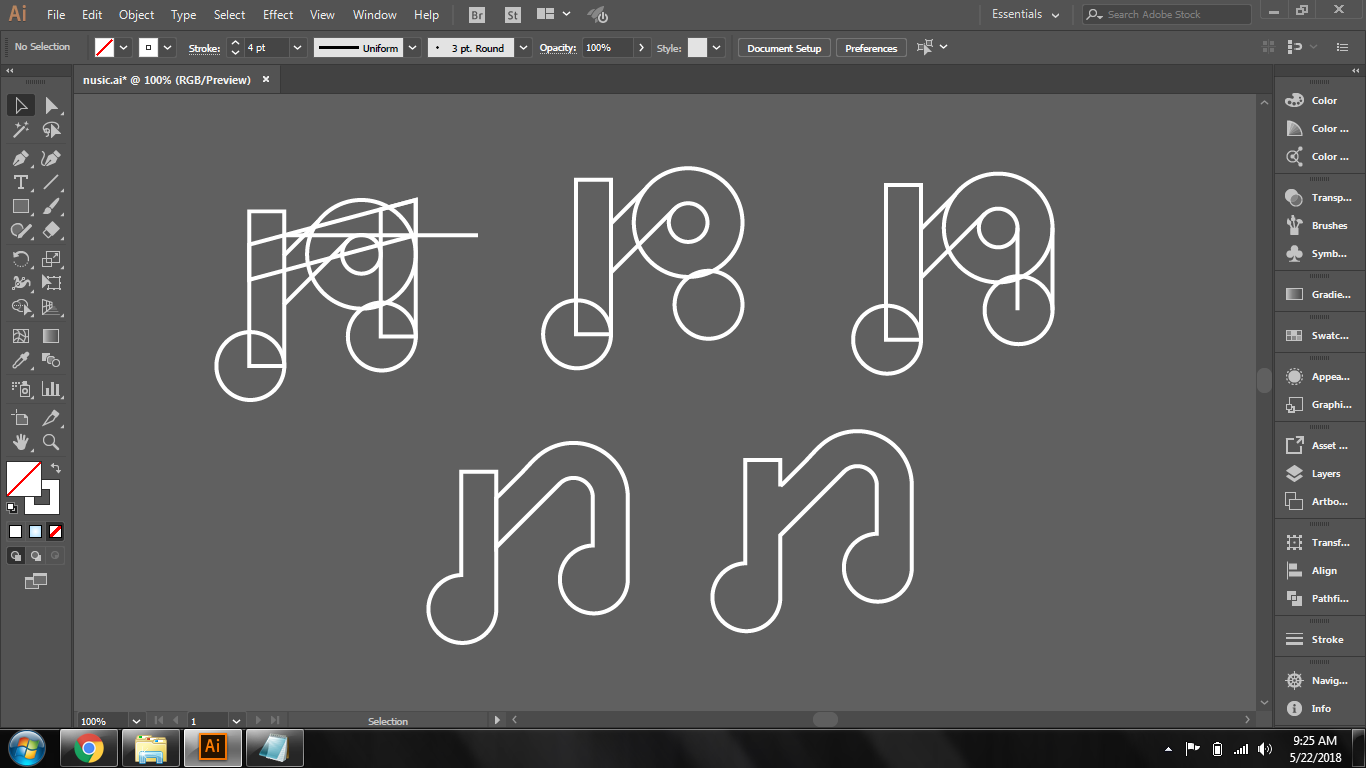Select the Magic Wand tool

pos(20,130)
